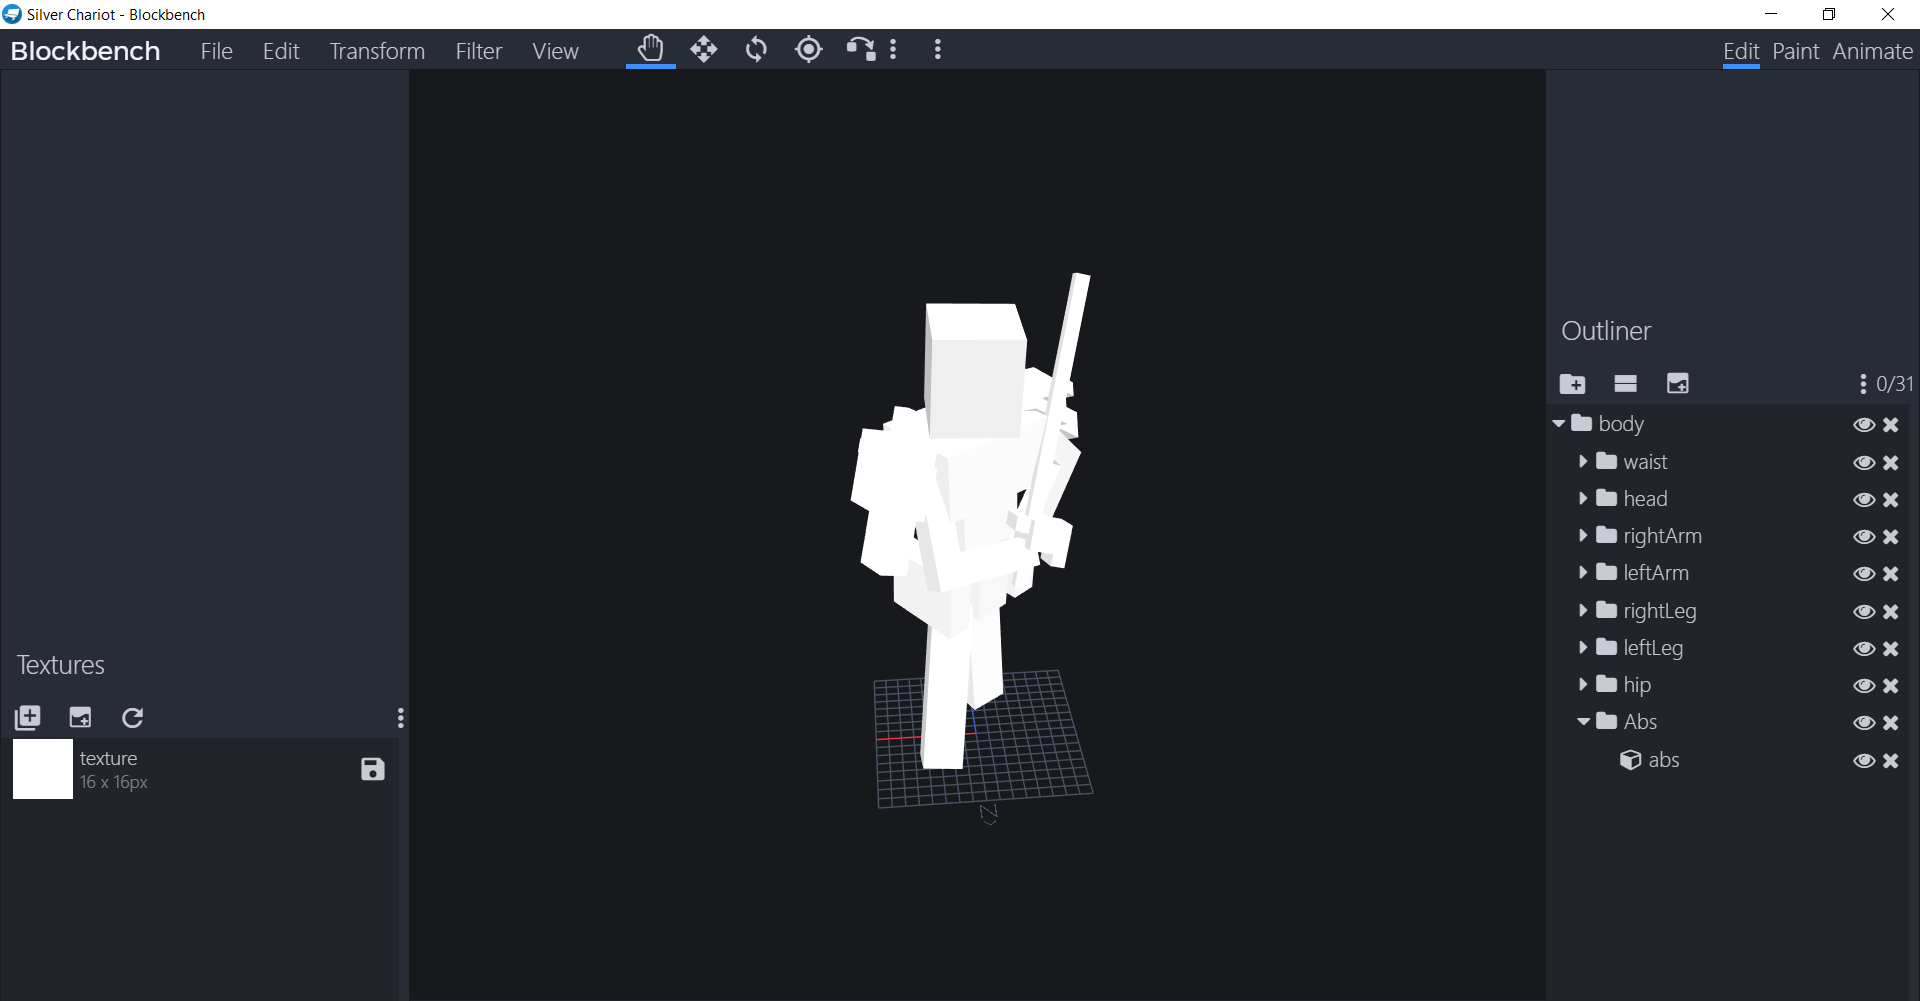Toggle visibility of the abs cube
This screenshot has width=1920, height=1001.
(x=1864, y=761)
